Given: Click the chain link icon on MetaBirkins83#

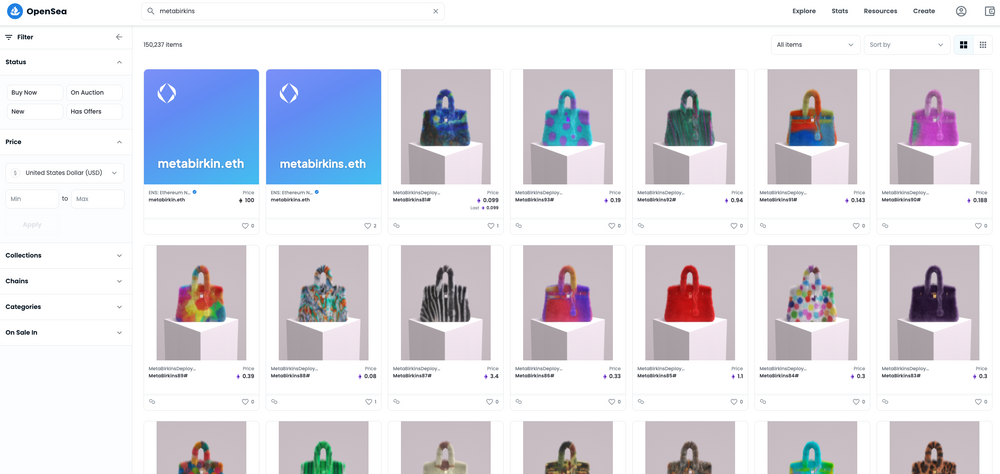Looking at the screenshot, I should click(x=885, y=402).
